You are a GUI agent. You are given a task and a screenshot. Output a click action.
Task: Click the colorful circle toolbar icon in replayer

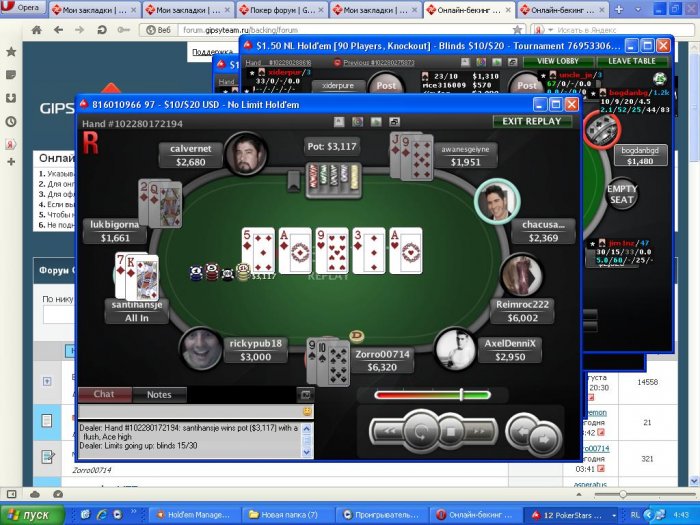pos(357,122)
